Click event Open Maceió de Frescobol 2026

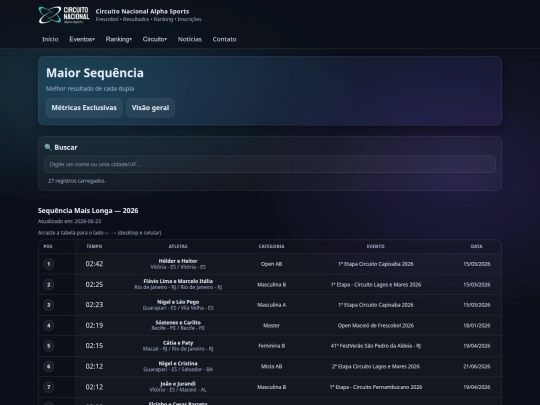[376, 325]
